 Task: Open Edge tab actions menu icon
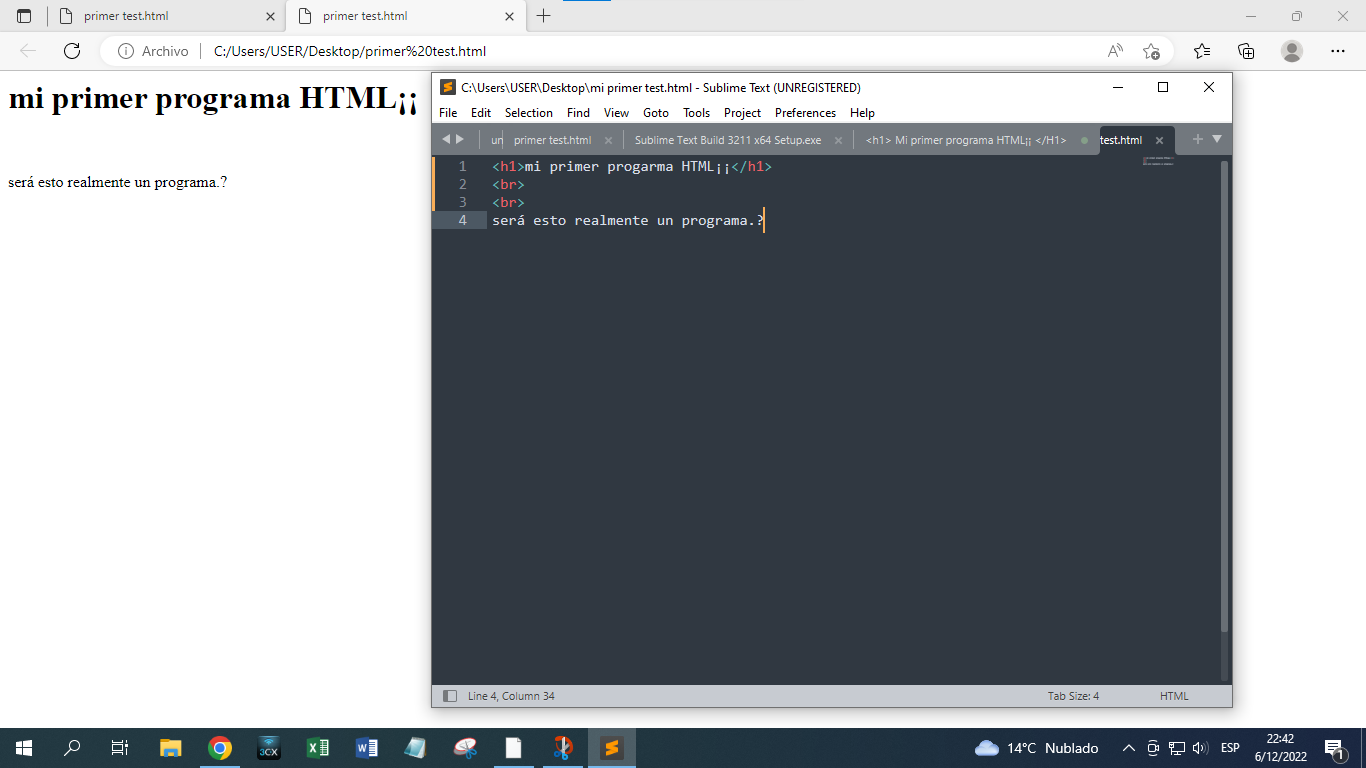click(24, 16)
